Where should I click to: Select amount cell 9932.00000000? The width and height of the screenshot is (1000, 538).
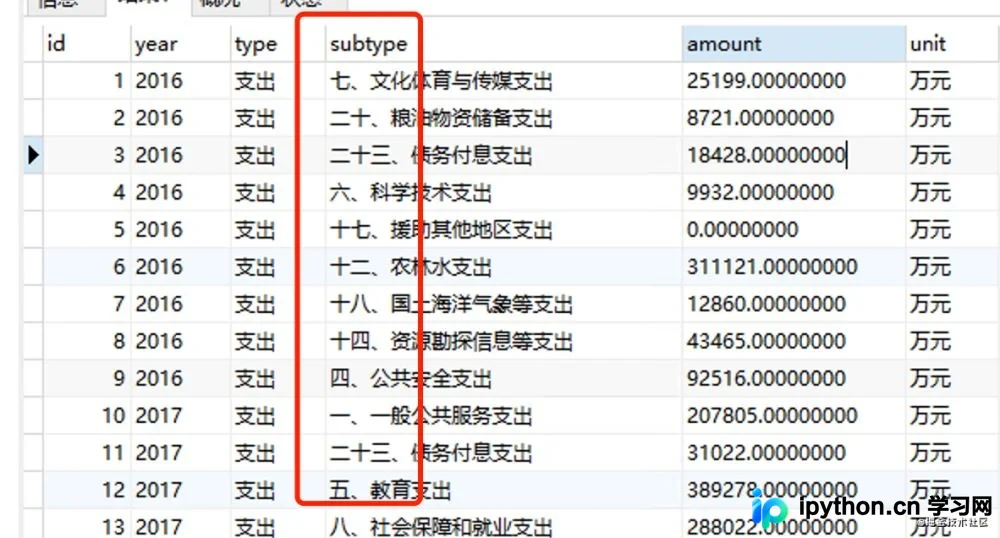pyautogui.click(x=794, y=192)
